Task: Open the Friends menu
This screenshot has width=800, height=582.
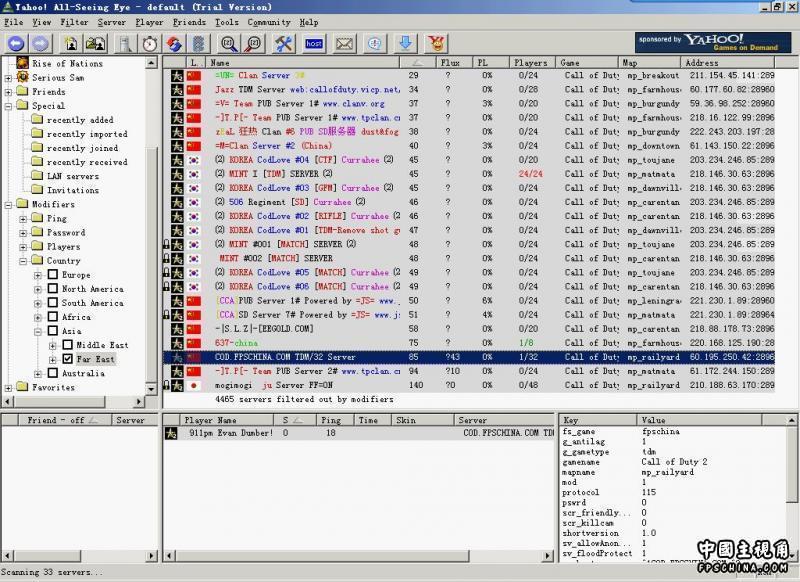Action: tap(189, 22)
